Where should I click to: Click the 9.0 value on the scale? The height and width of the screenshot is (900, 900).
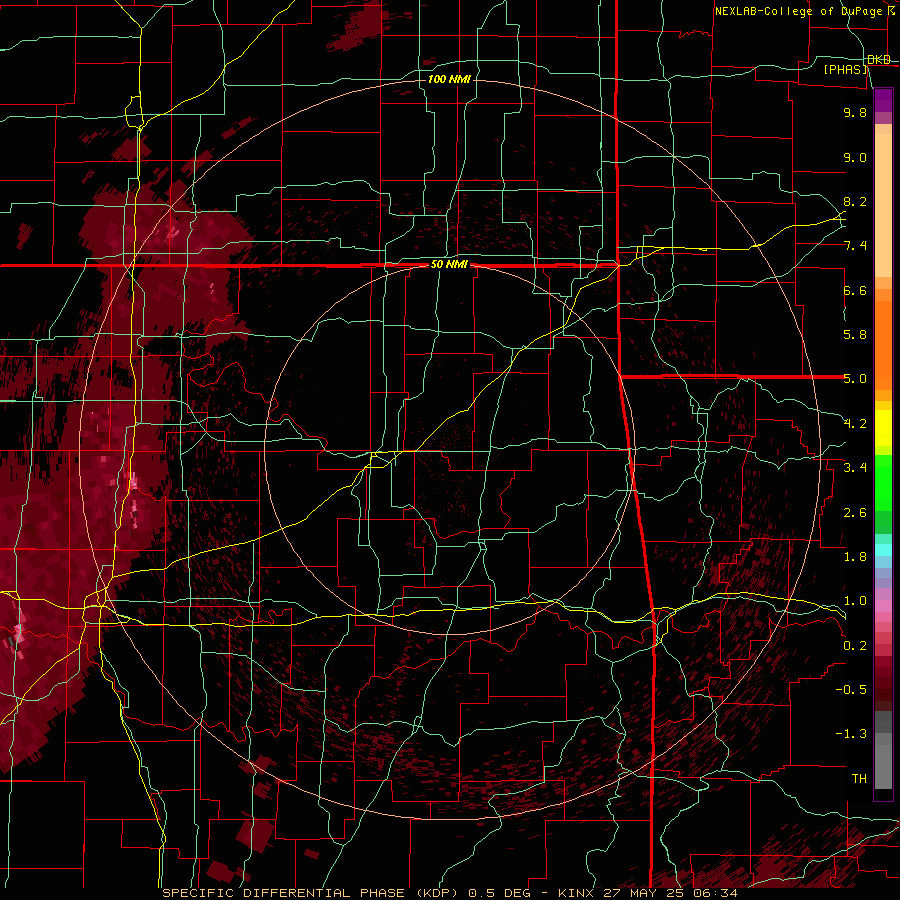855,157
